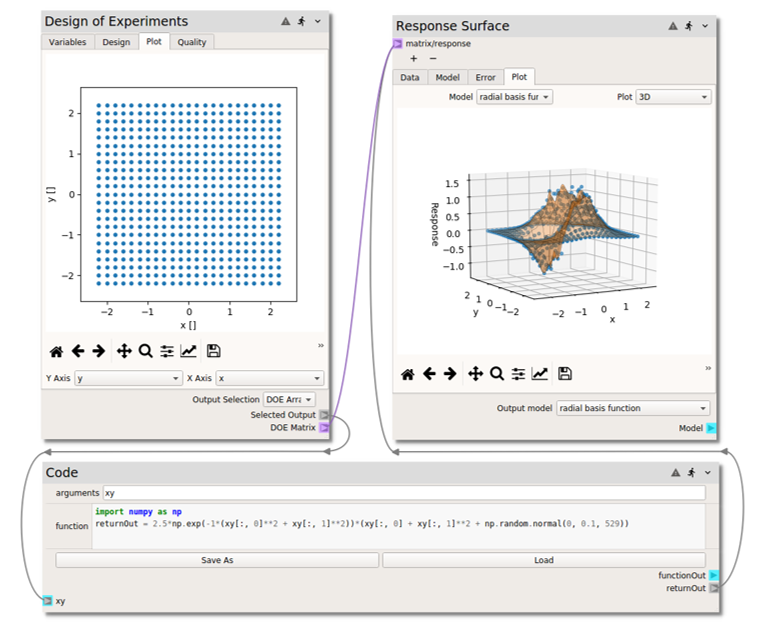Viewport: 768px width, 624px height.
Task: Switch to the Quality tab
Action: [191, 42]
